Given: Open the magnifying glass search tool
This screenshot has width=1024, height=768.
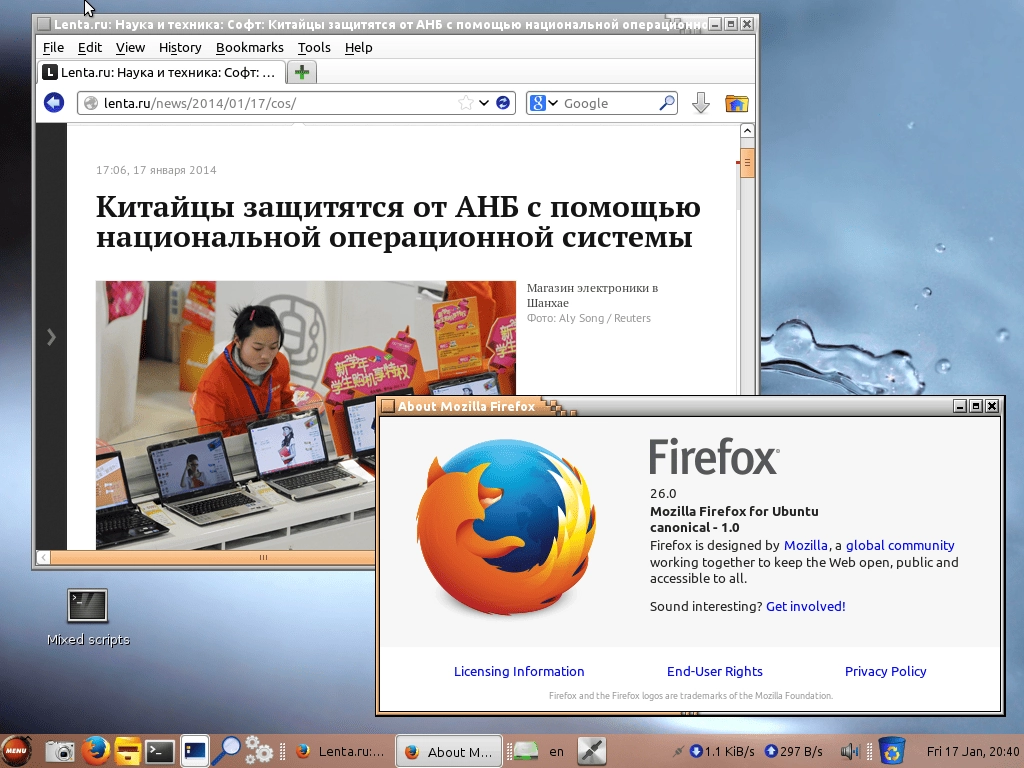Looking at the screenshot, I should [x=227, y=751].
